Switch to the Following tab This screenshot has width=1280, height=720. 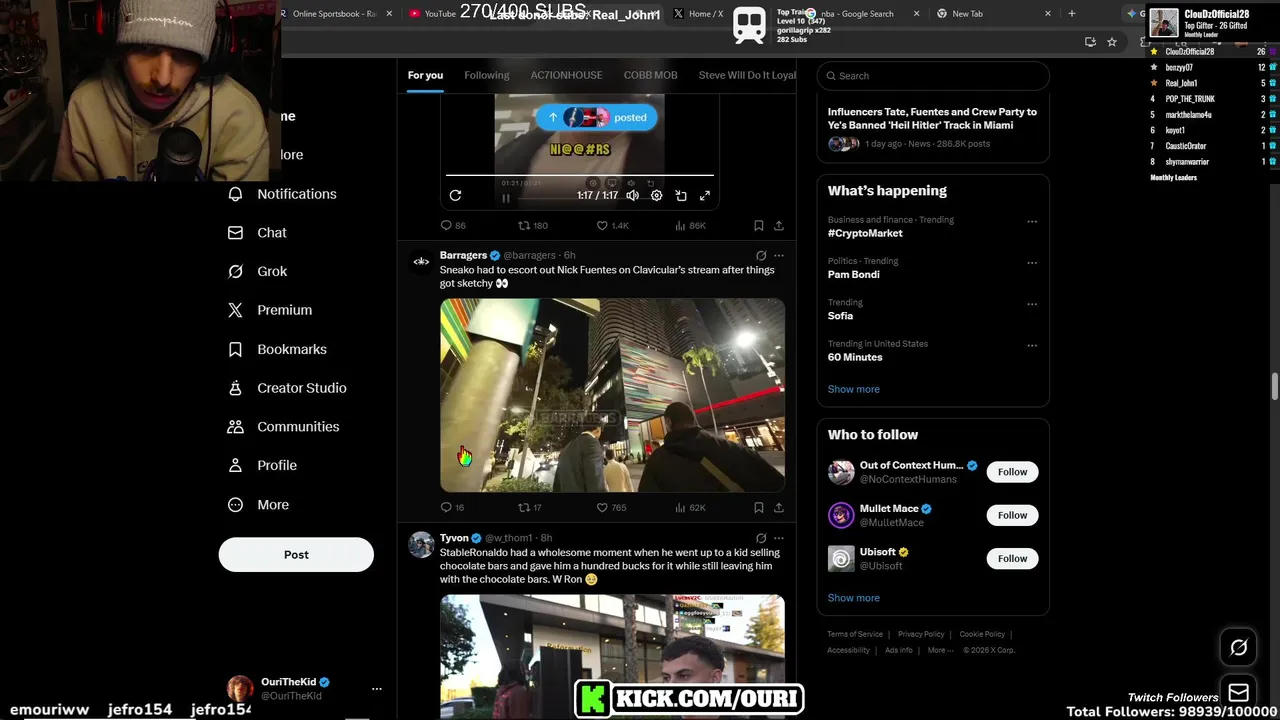487,75
